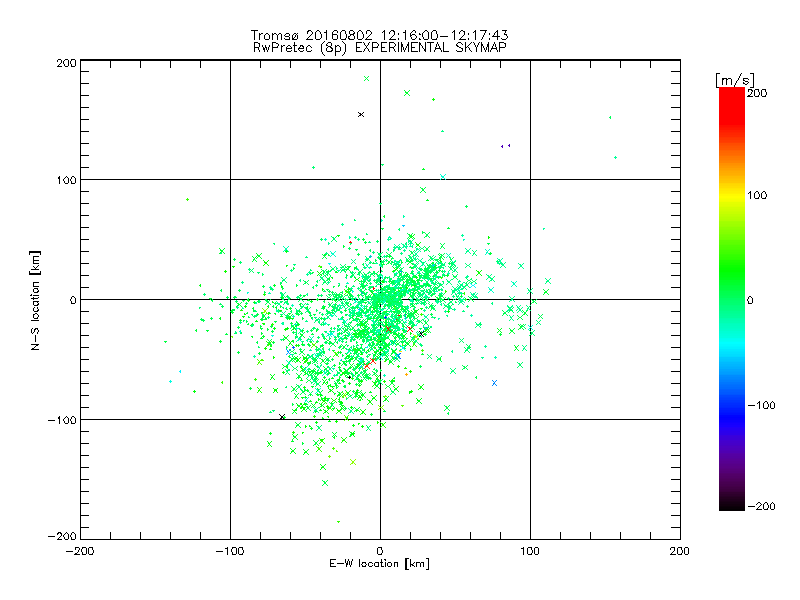
Task: Click the blue X marker at lower right of the cluster
Action: (x=494, y=383)
